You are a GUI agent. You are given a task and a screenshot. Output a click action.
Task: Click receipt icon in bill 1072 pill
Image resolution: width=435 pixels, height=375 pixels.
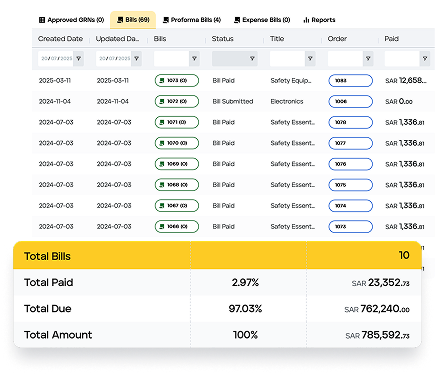pyautogui.click(x=162, y=101)
